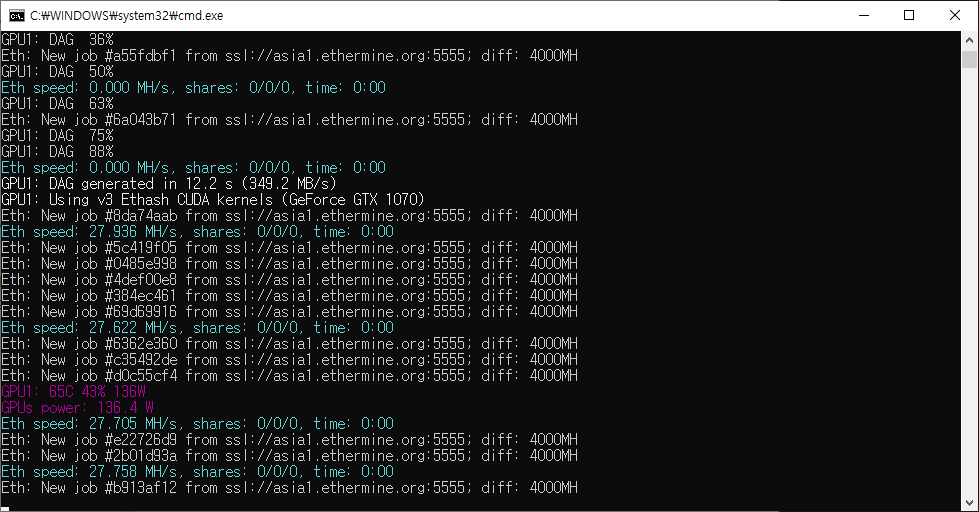979x512 pixels.
Task: Click the scrollbar up arrow
Action: coord(969,40)
